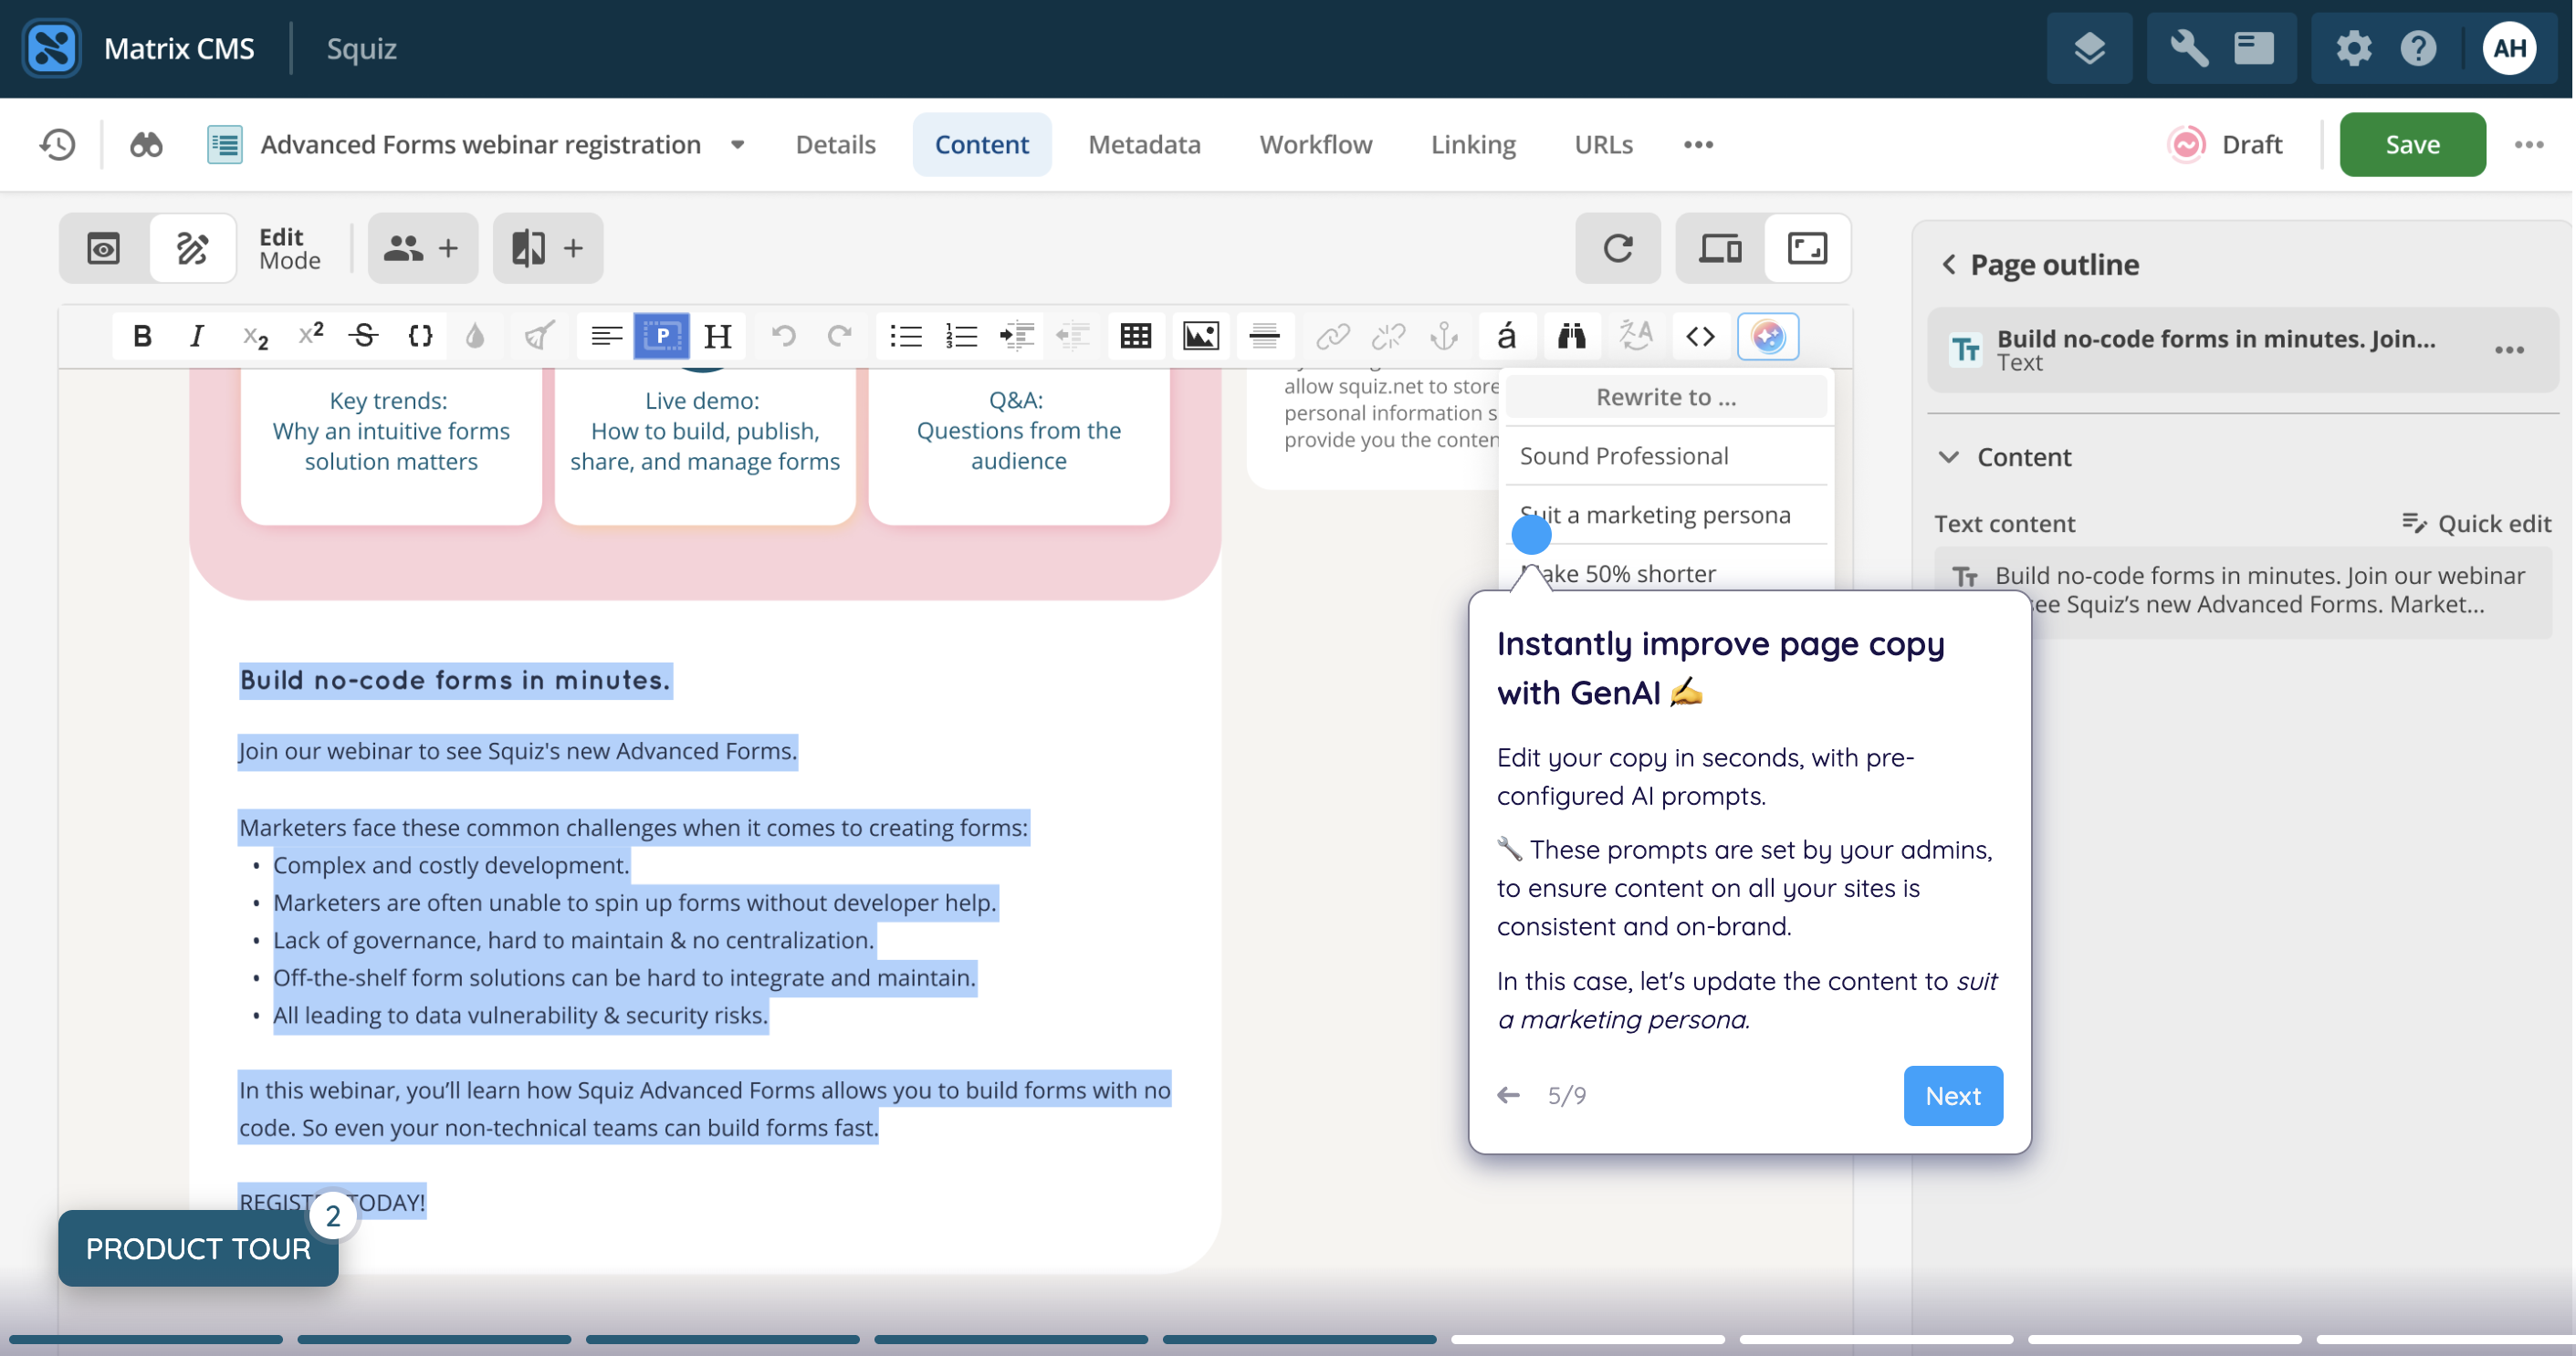Open options for Build no-code forms text component

click(2509, 350)
